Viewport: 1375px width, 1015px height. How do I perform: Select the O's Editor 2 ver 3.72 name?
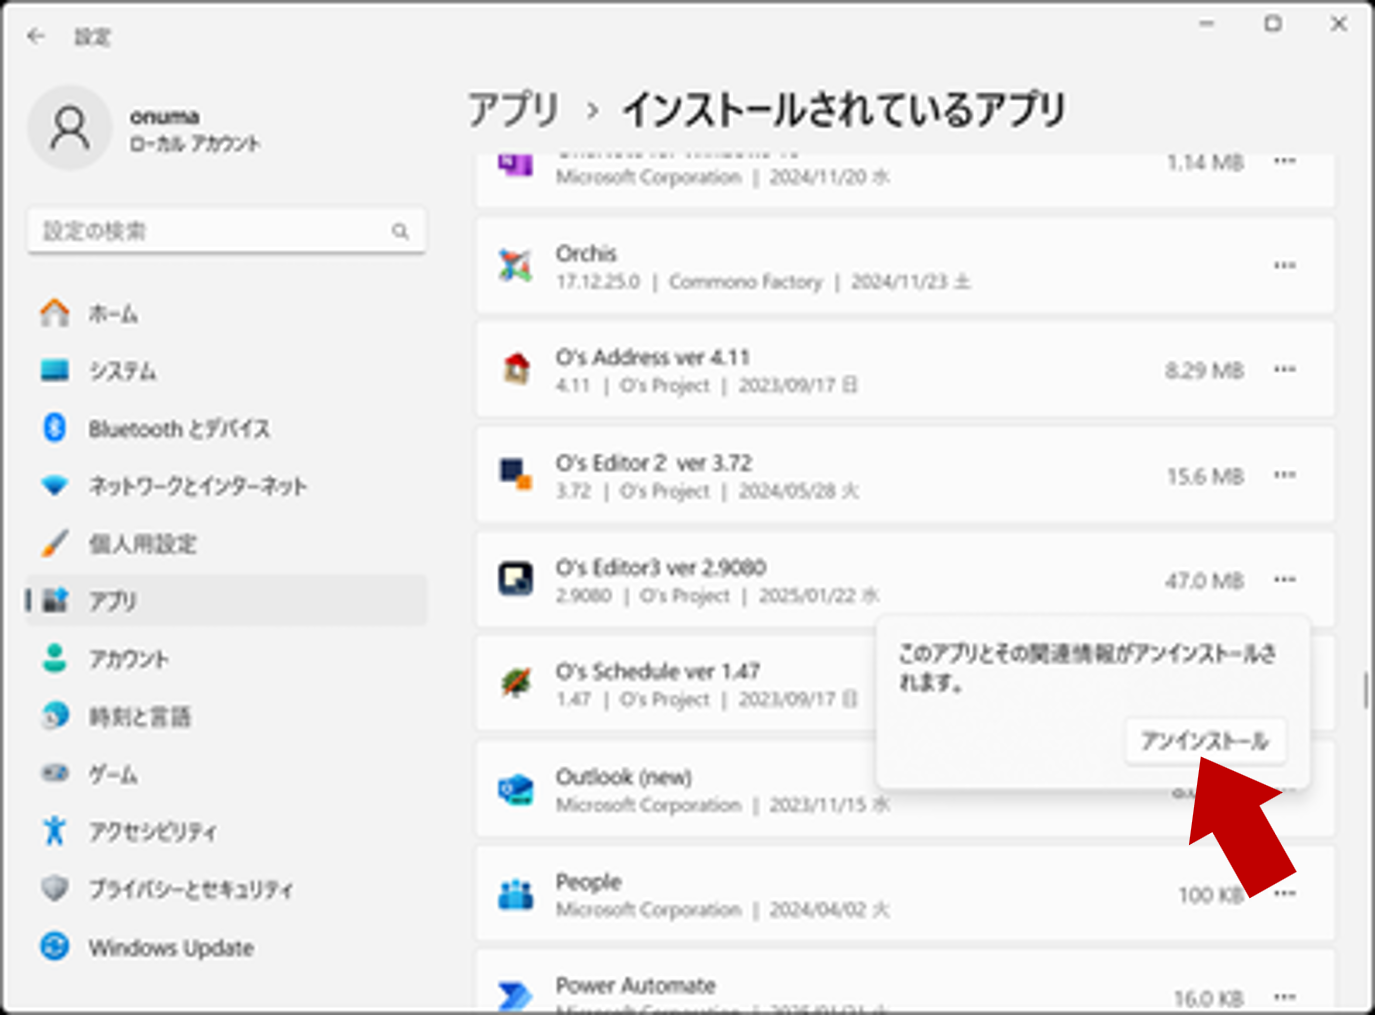654,463
